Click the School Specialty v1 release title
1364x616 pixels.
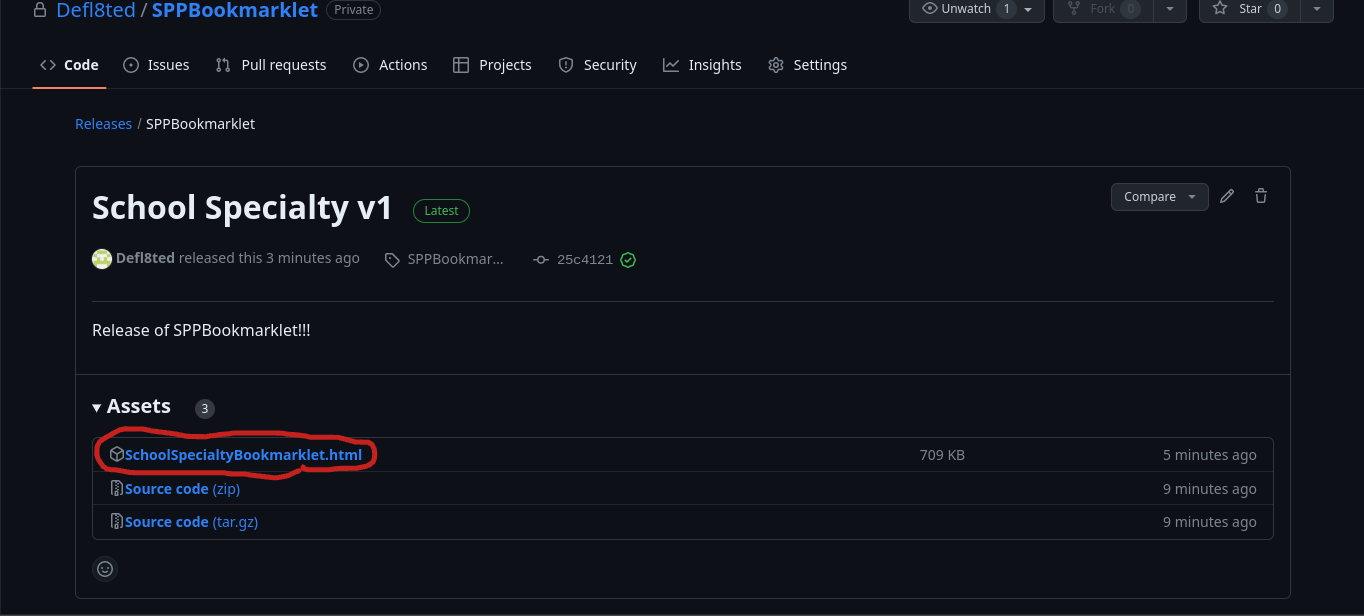point(242,208)
